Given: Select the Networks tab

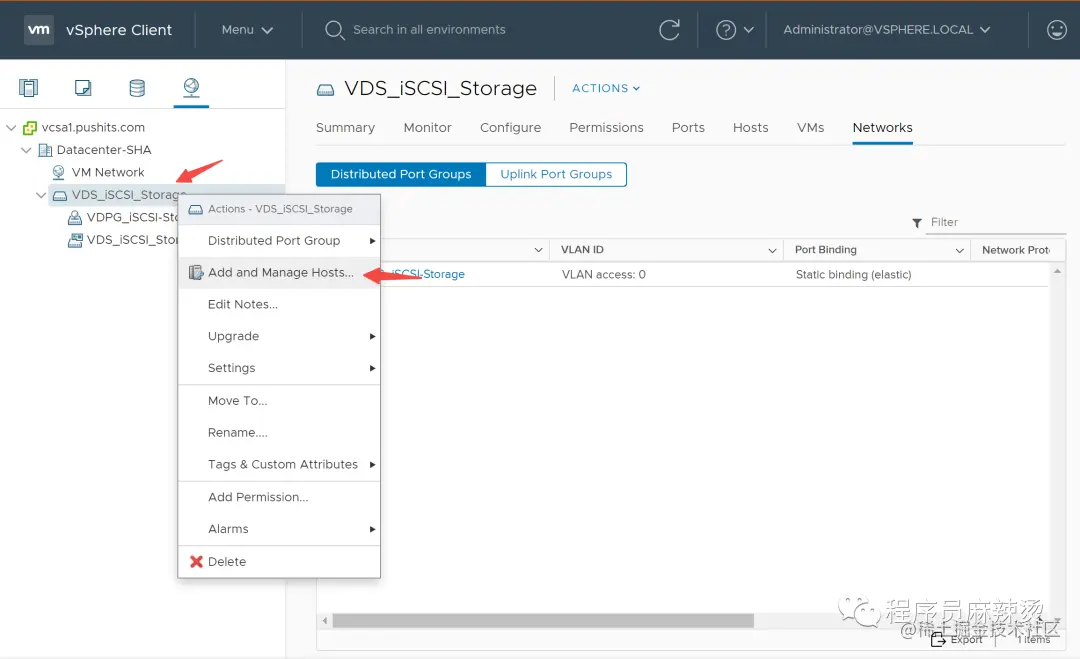Looking at the screenshot, I should [x=882, y=127].
